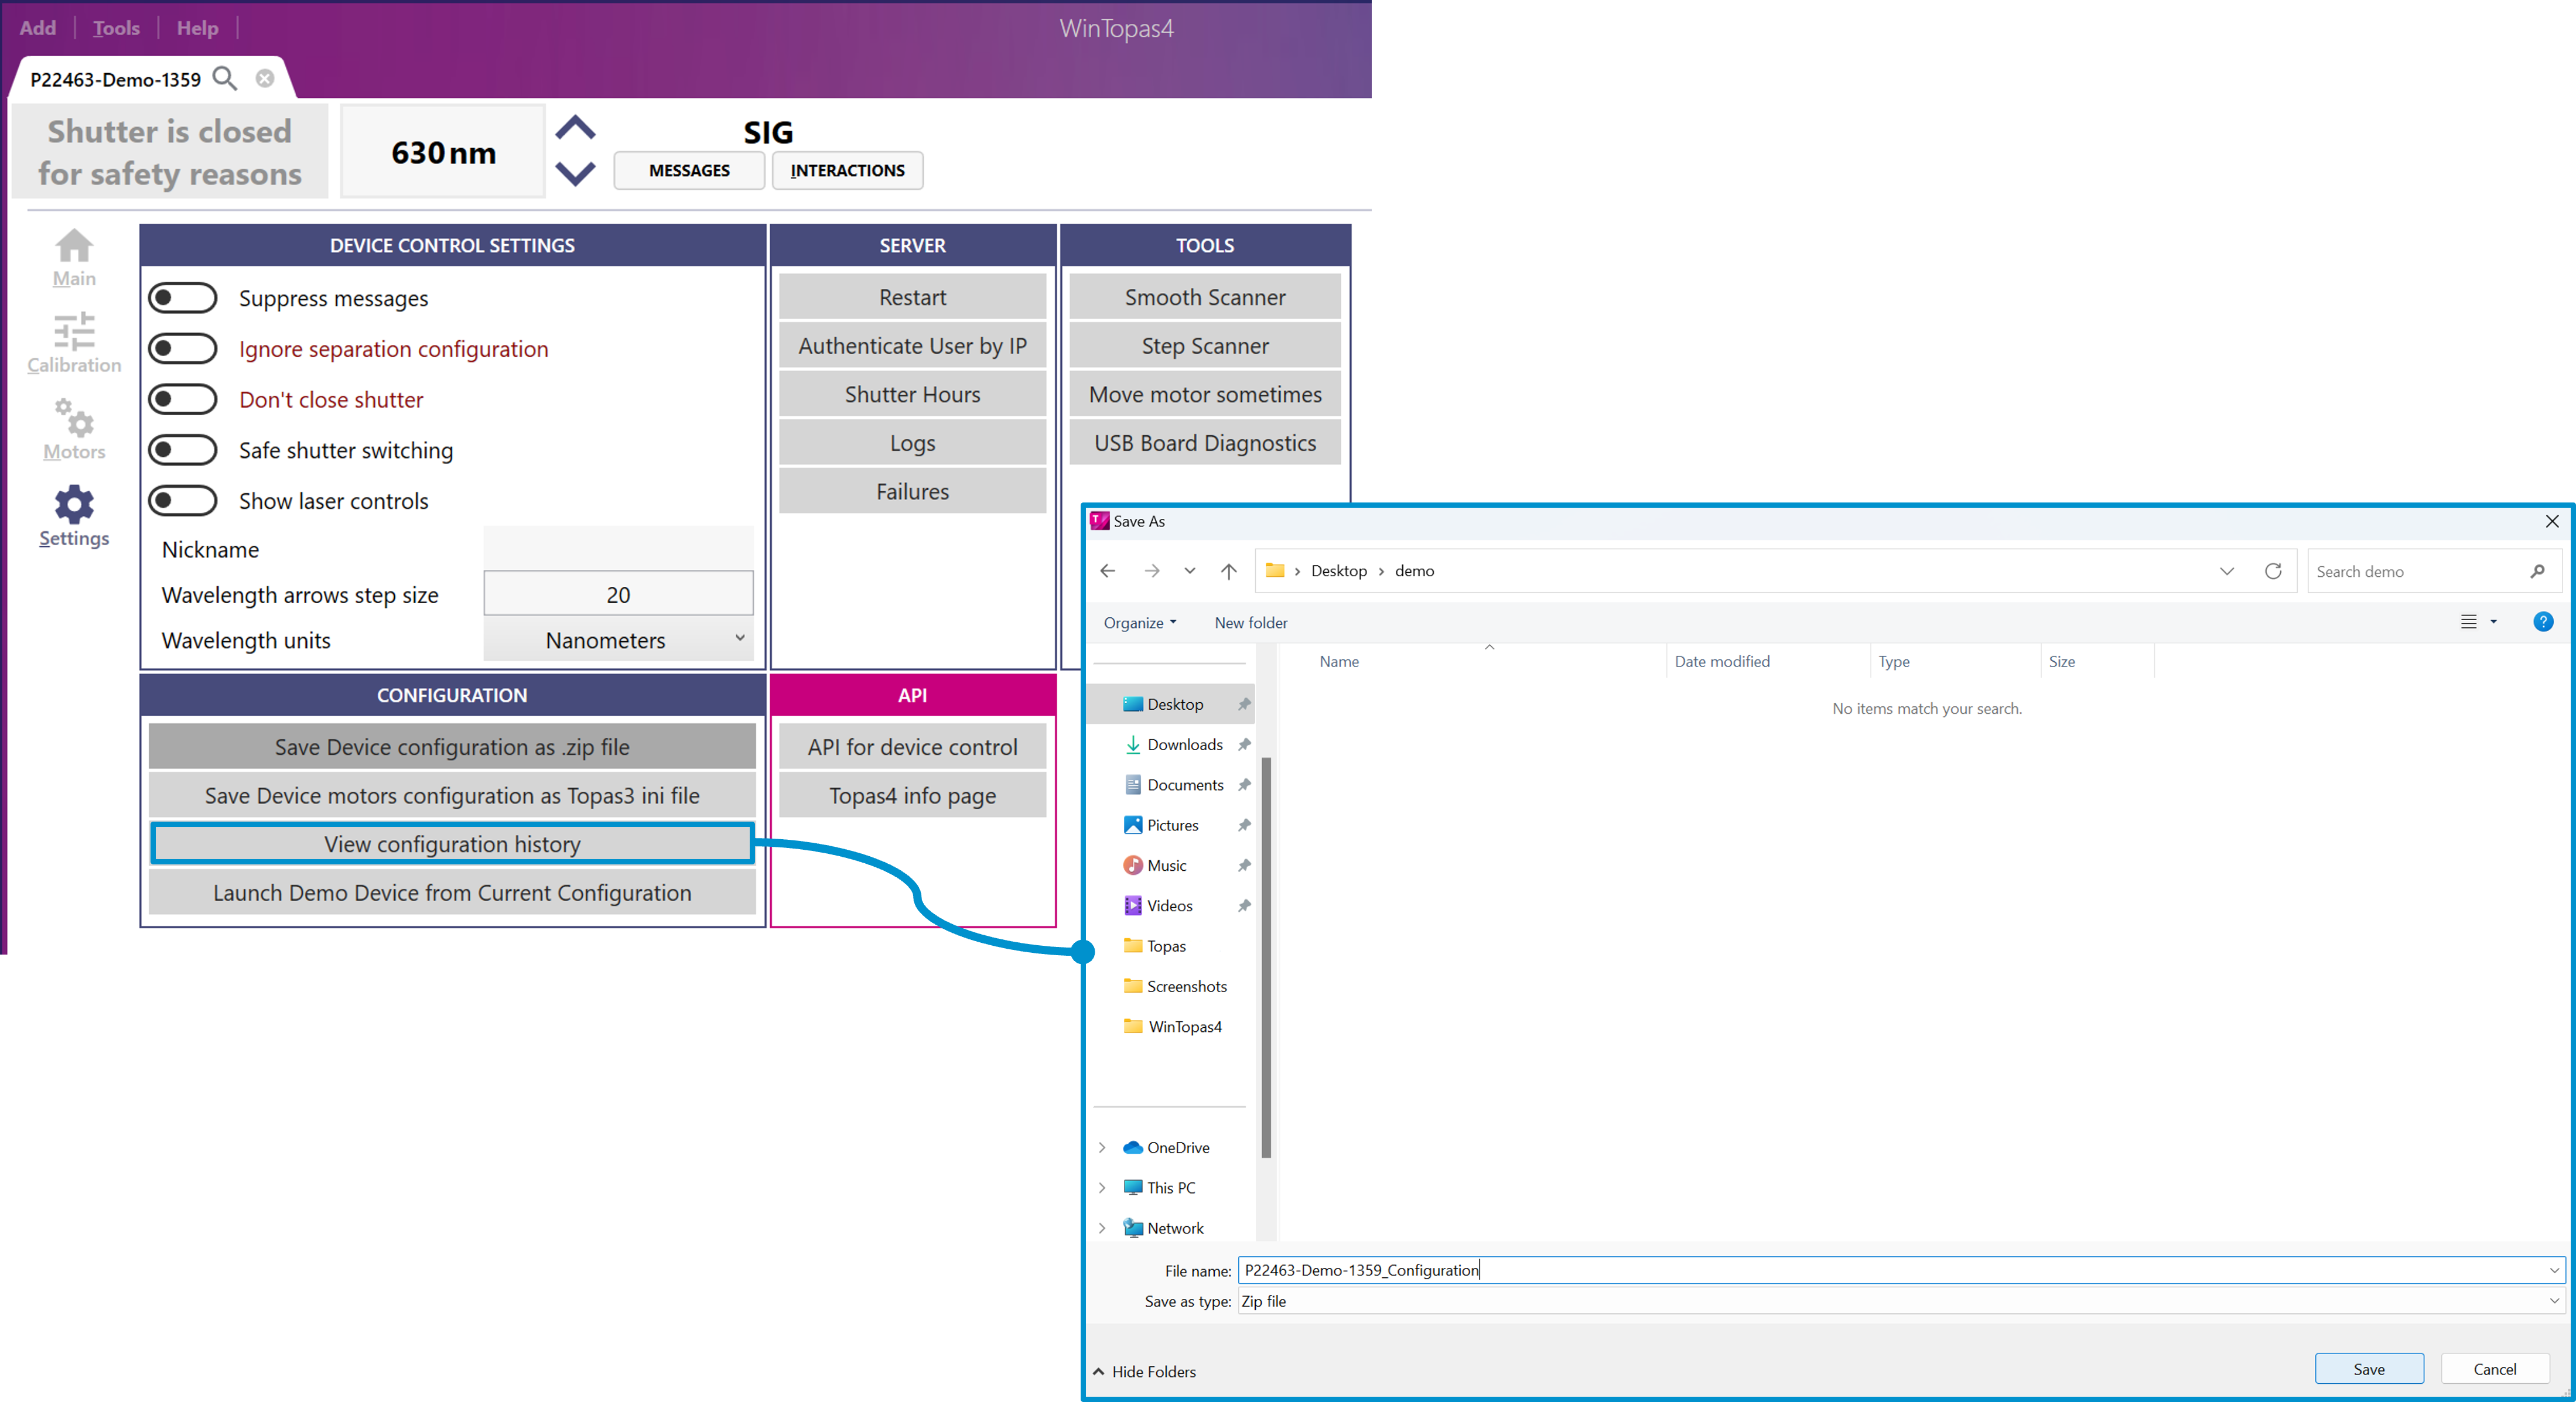Decrease wavelength with the down arrow
Screen dimensions: 2576x1402
(575, 173)
